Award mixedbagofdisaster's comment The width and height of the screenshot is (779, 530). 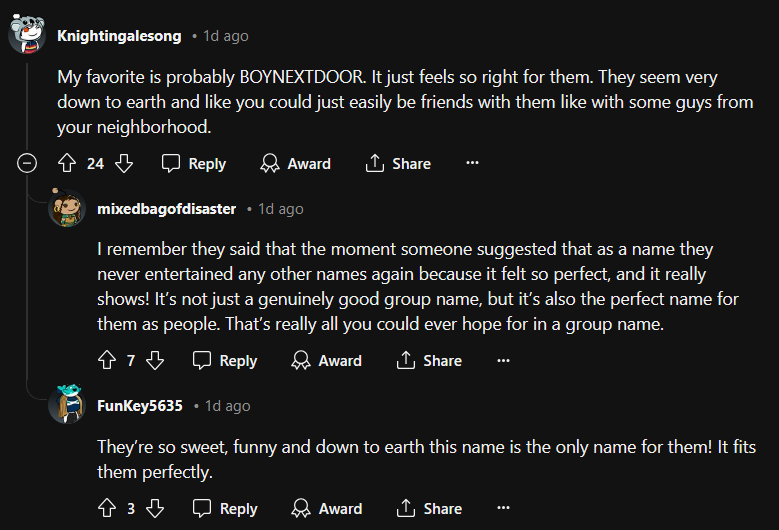pos(326,360)
